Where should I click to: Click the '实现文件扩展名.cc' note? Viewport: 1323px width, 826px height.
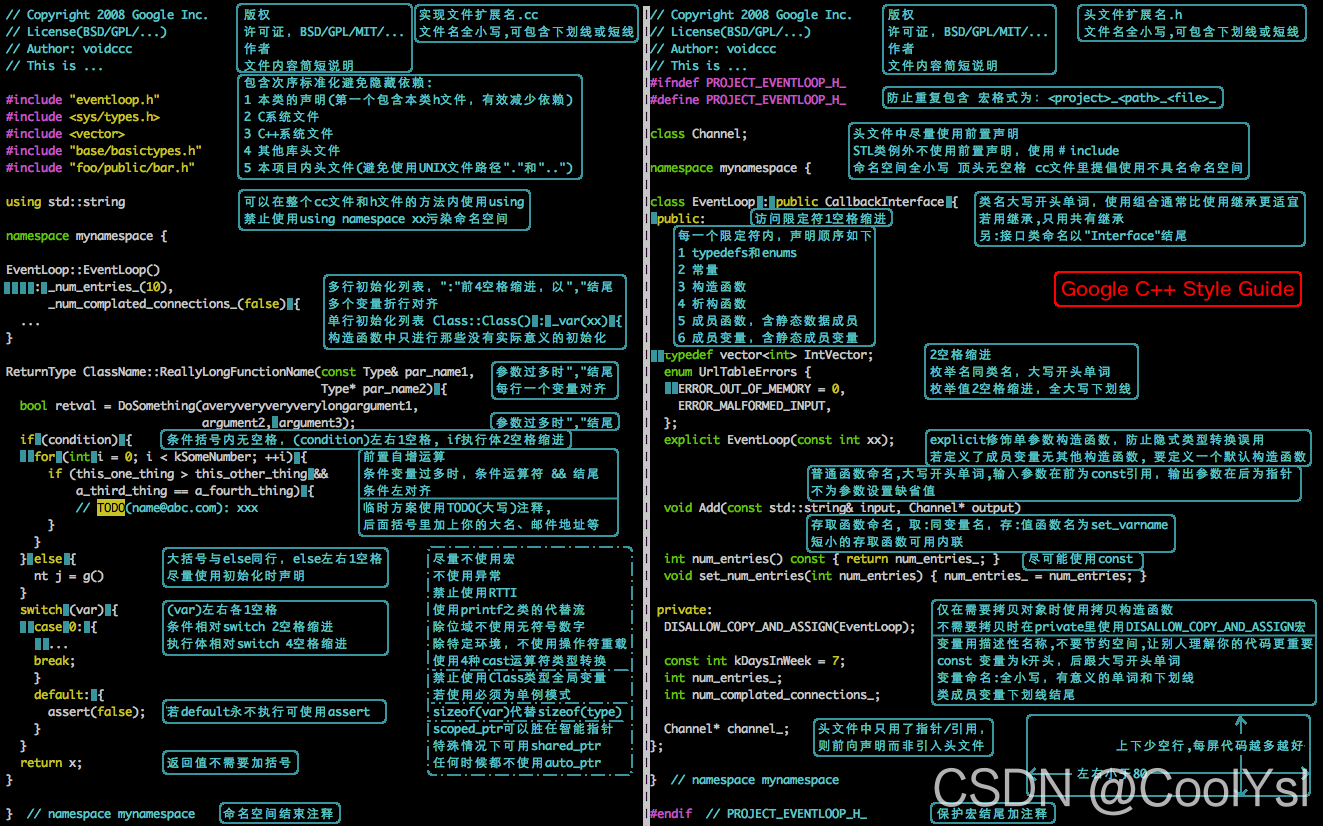[x=479, y=15]
